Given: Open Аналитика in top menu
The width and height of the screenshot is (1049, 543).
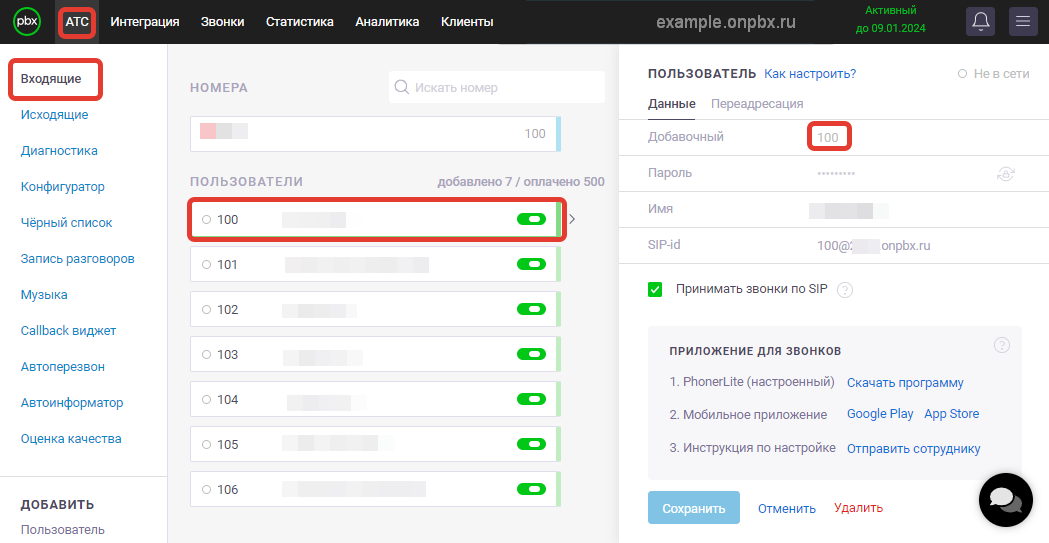Looking at the screenshot, I should [x=387, y=22].
